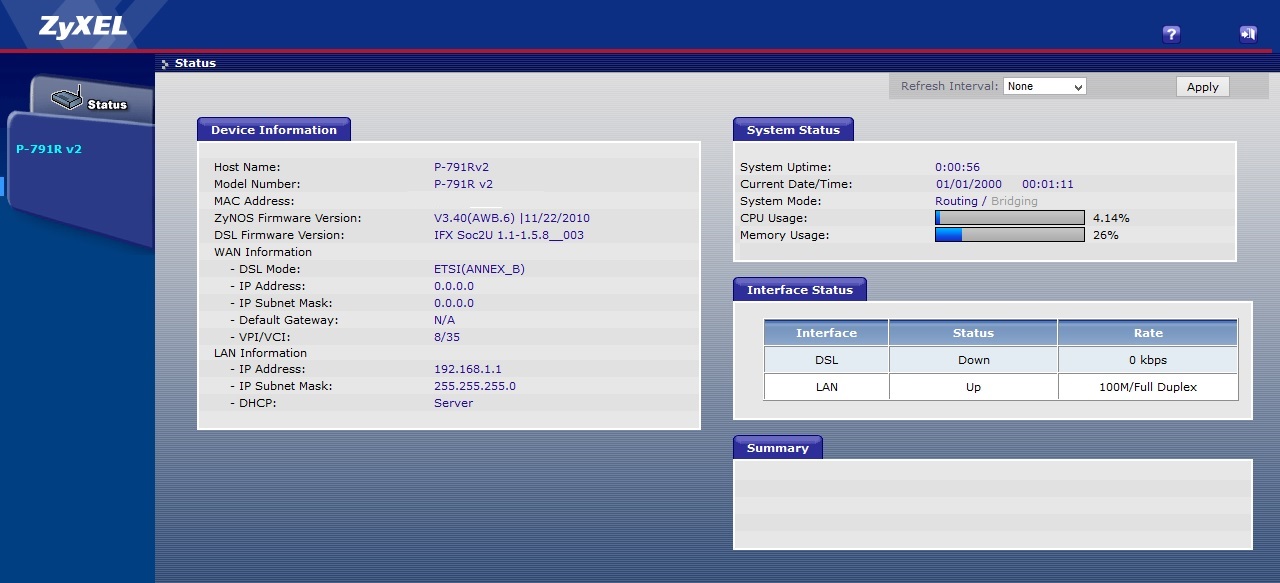Click the WAN Information heading
This screenshot has width=1280, height=583.
pos(263,252)
